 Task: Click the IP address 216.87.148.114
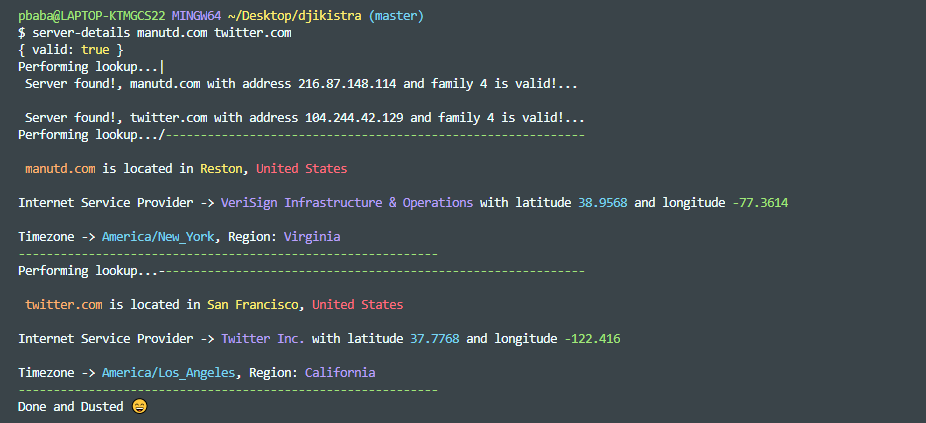347,84
